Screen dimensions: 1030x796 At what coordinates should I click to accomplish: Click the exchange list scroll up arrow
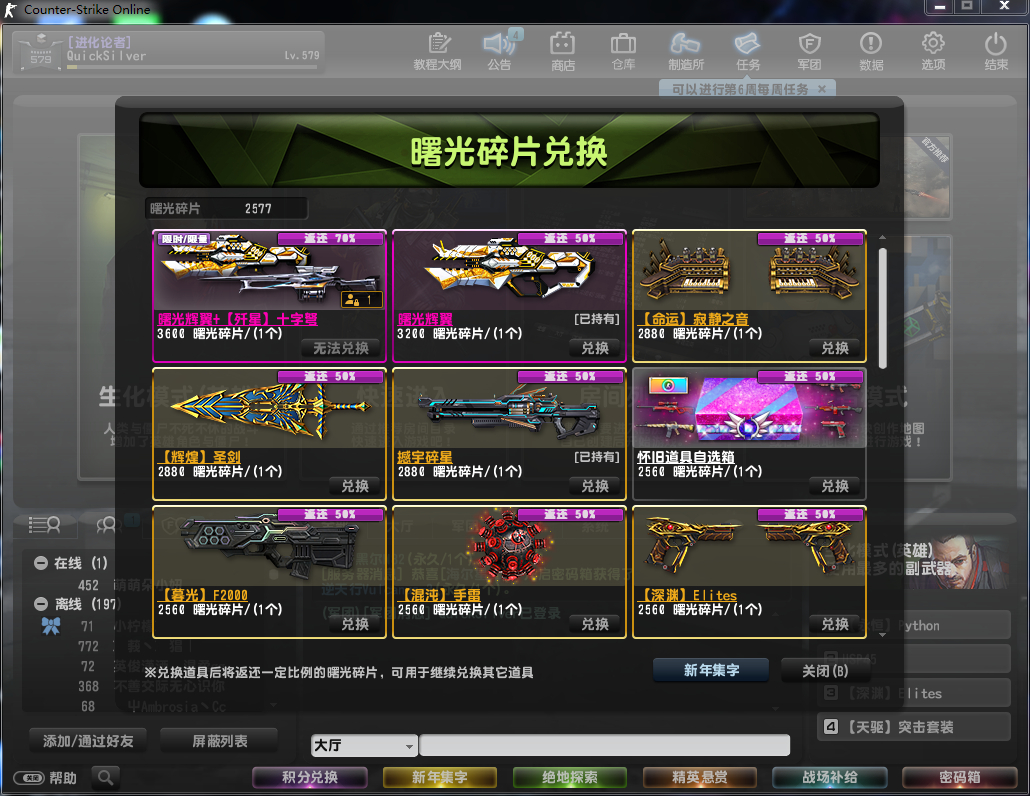pos(882,237)
